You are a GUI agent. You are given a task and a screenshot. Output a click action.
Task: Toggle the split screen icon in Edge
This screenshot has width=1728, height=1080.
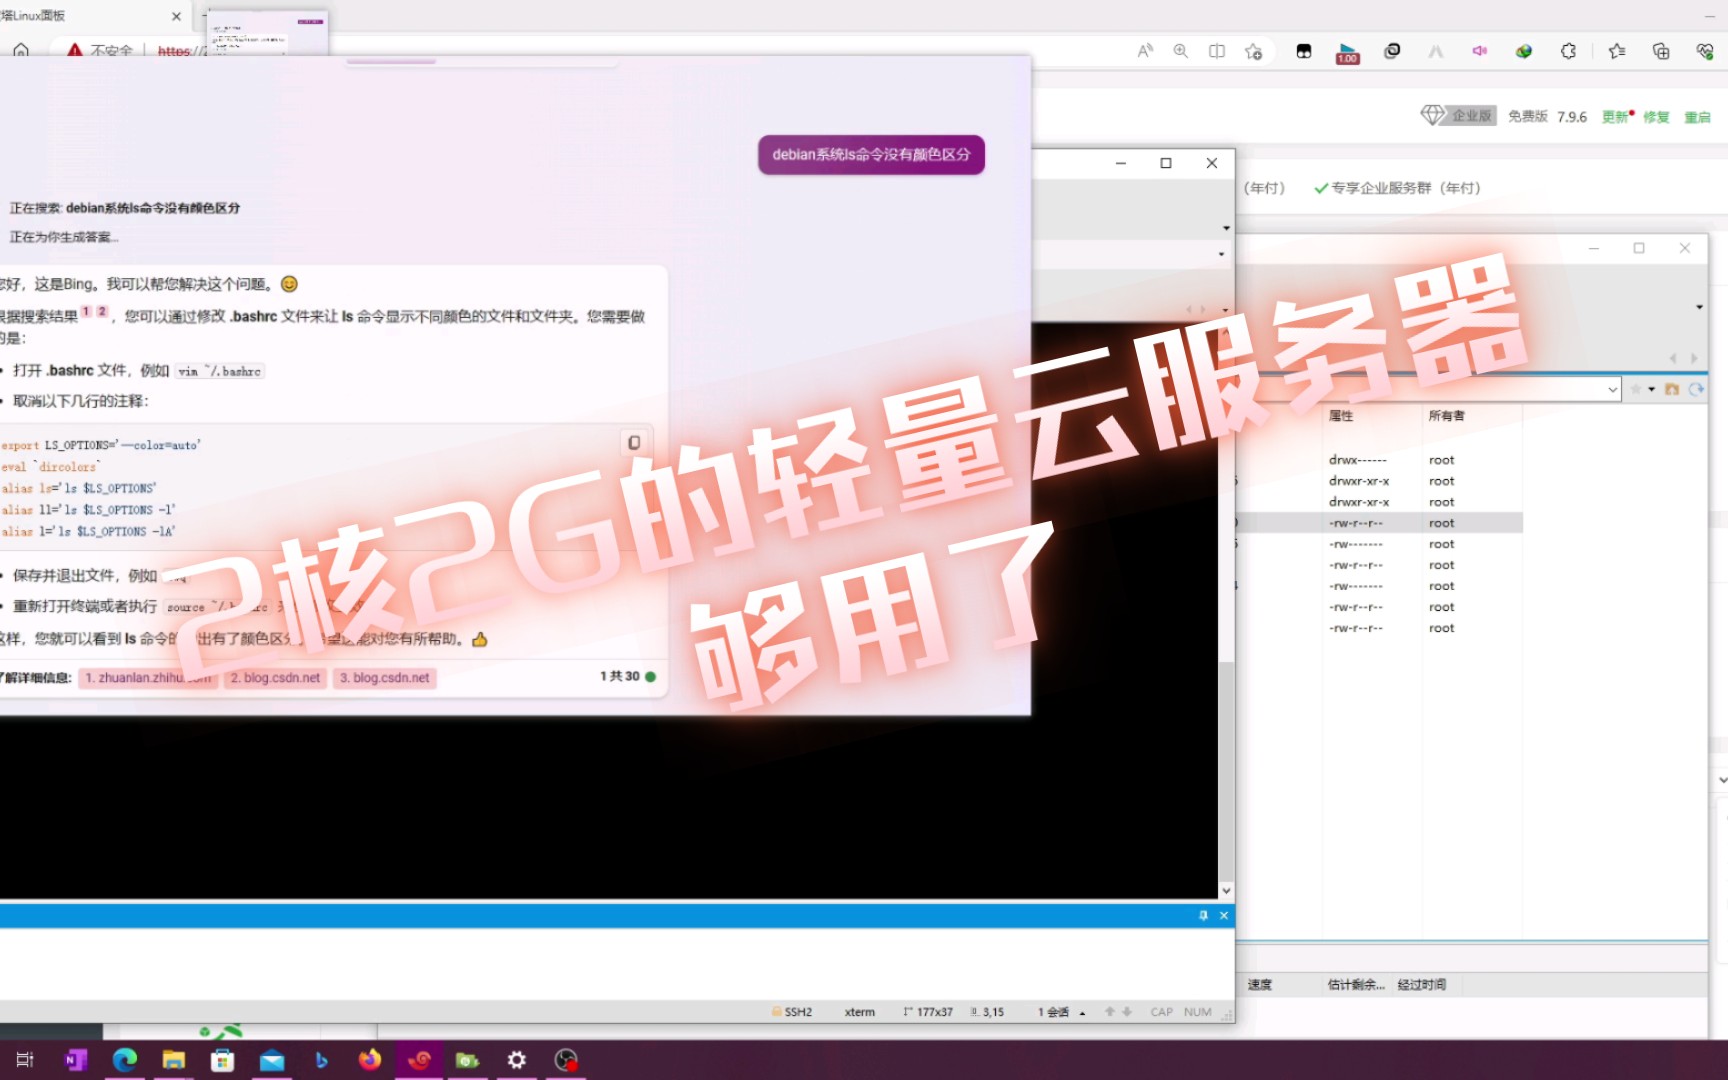[1217, 51]
